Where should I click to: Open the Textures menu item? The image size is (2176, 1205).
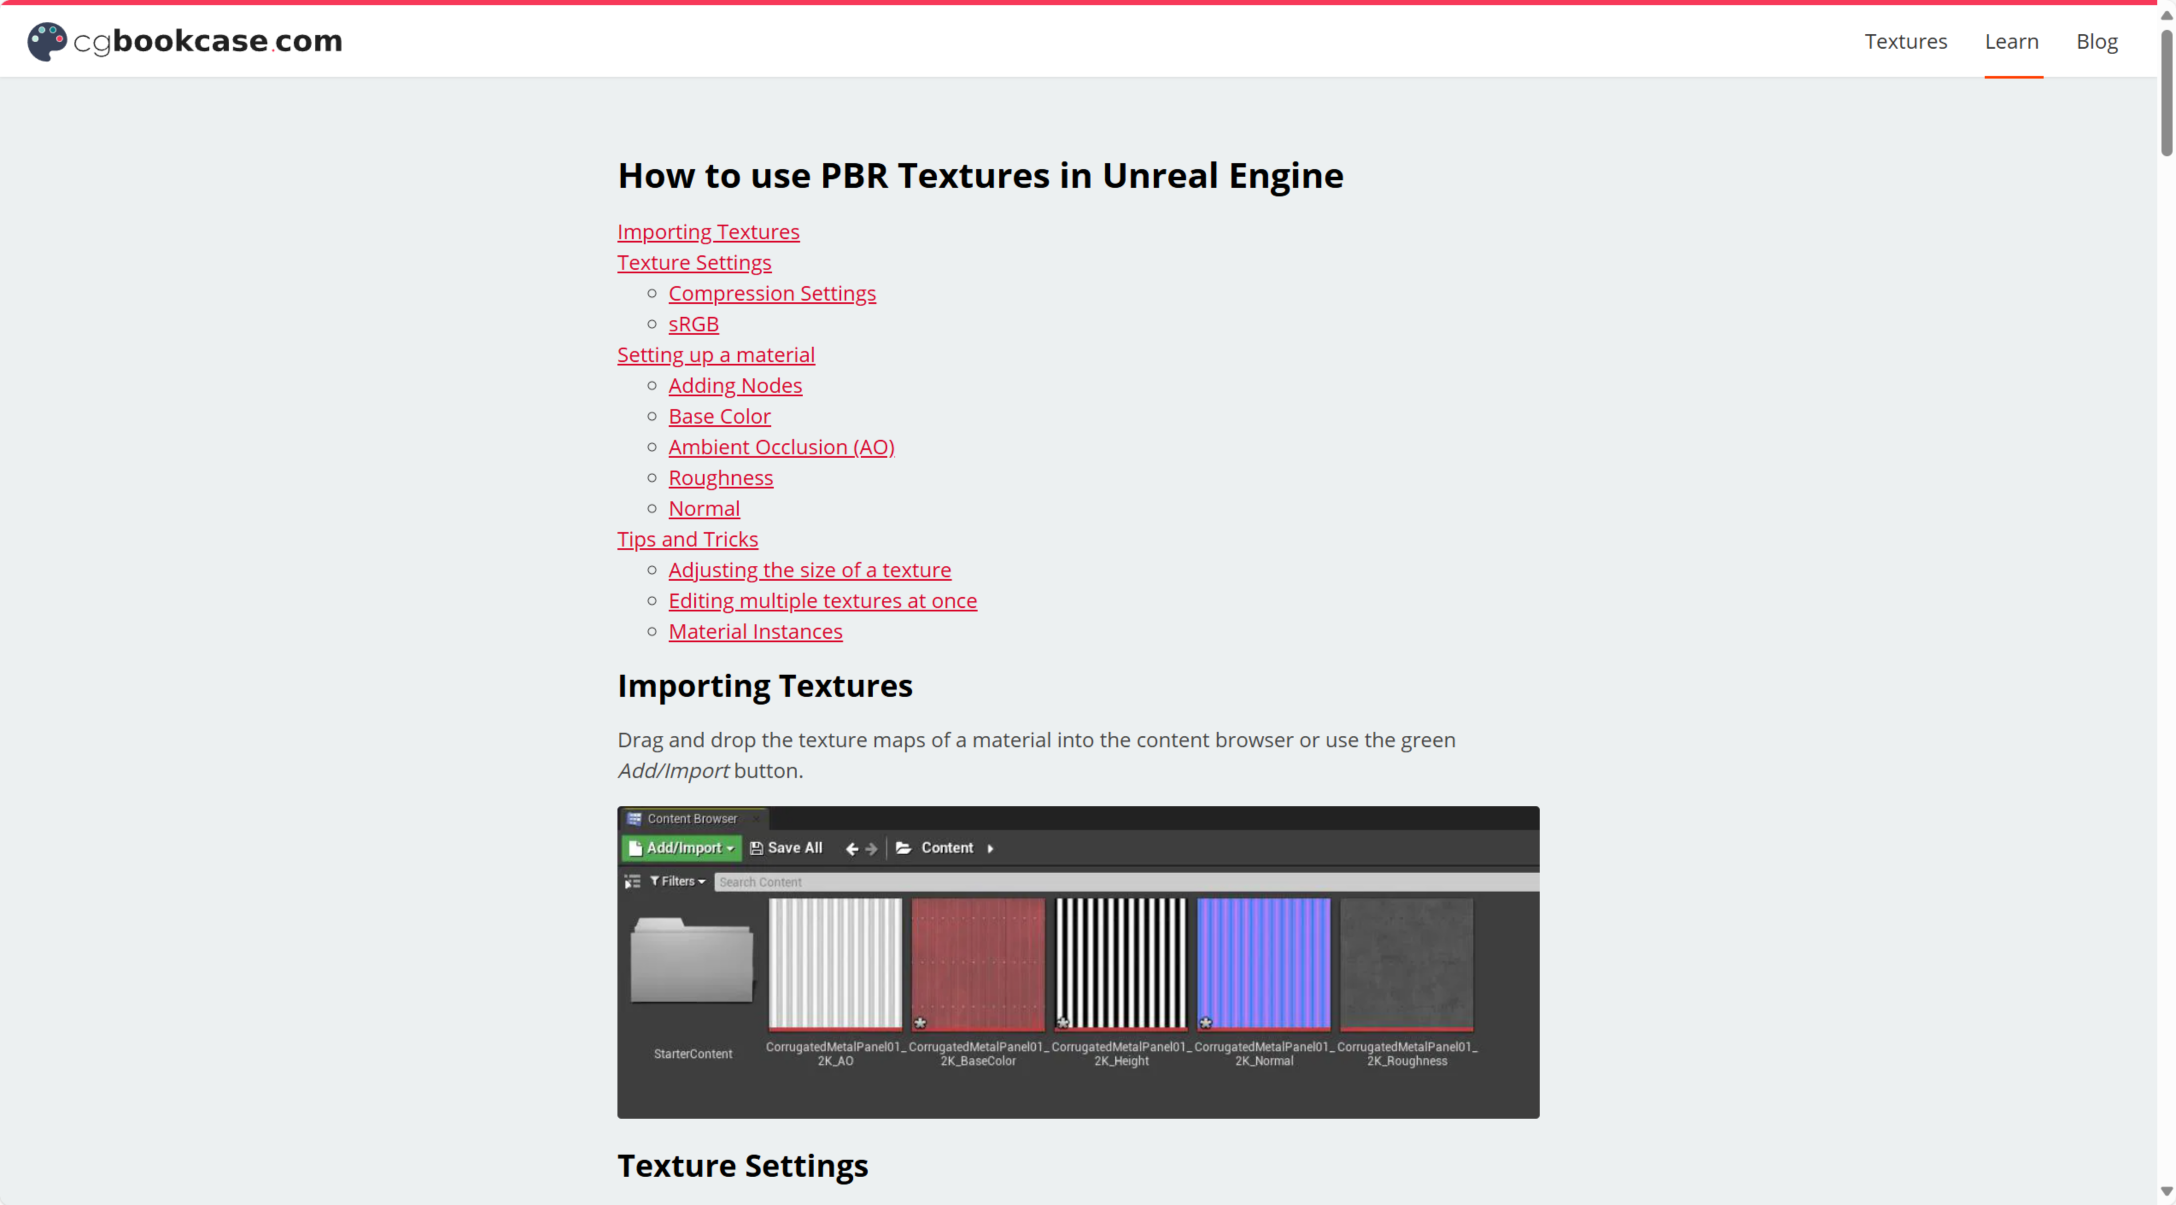(1905, 41)
